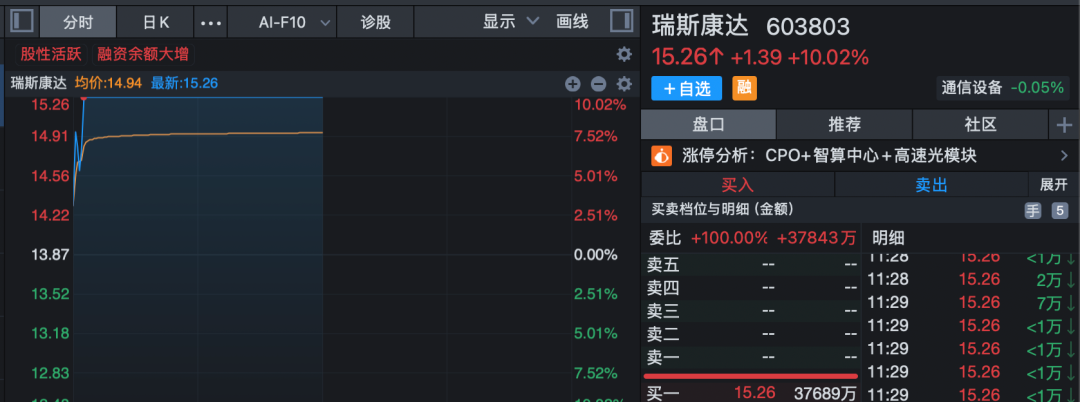Open the 通信设备 sector label
This screenshot has height=402, width=1080.
click(970, 87)
